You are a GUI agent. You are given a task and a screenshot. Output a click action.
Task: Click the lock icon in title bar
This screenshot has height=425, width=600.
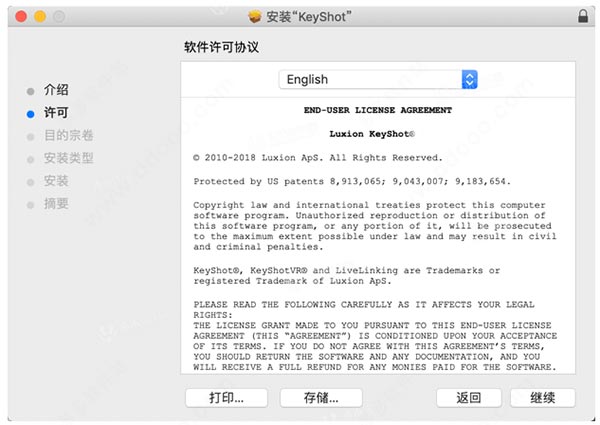583,16
